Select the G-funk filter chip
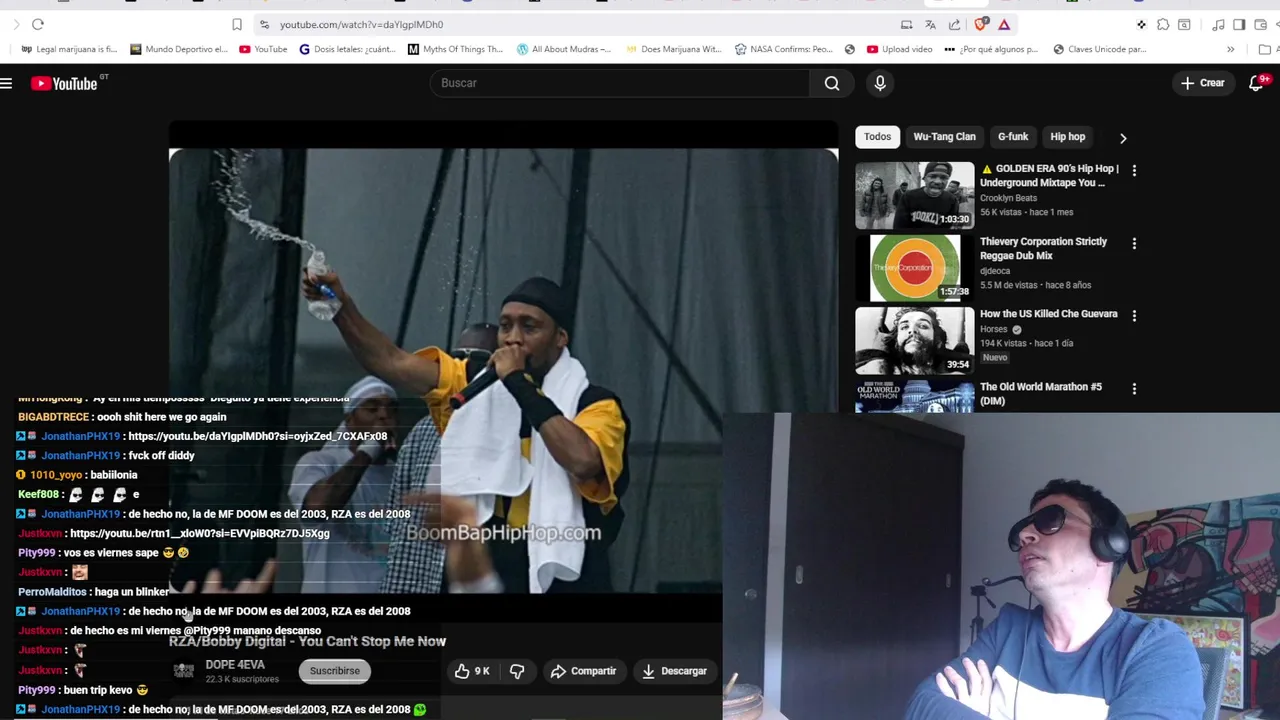Image resolution: width=1280 pixels, height=720 pixels. click(1013, 137)
